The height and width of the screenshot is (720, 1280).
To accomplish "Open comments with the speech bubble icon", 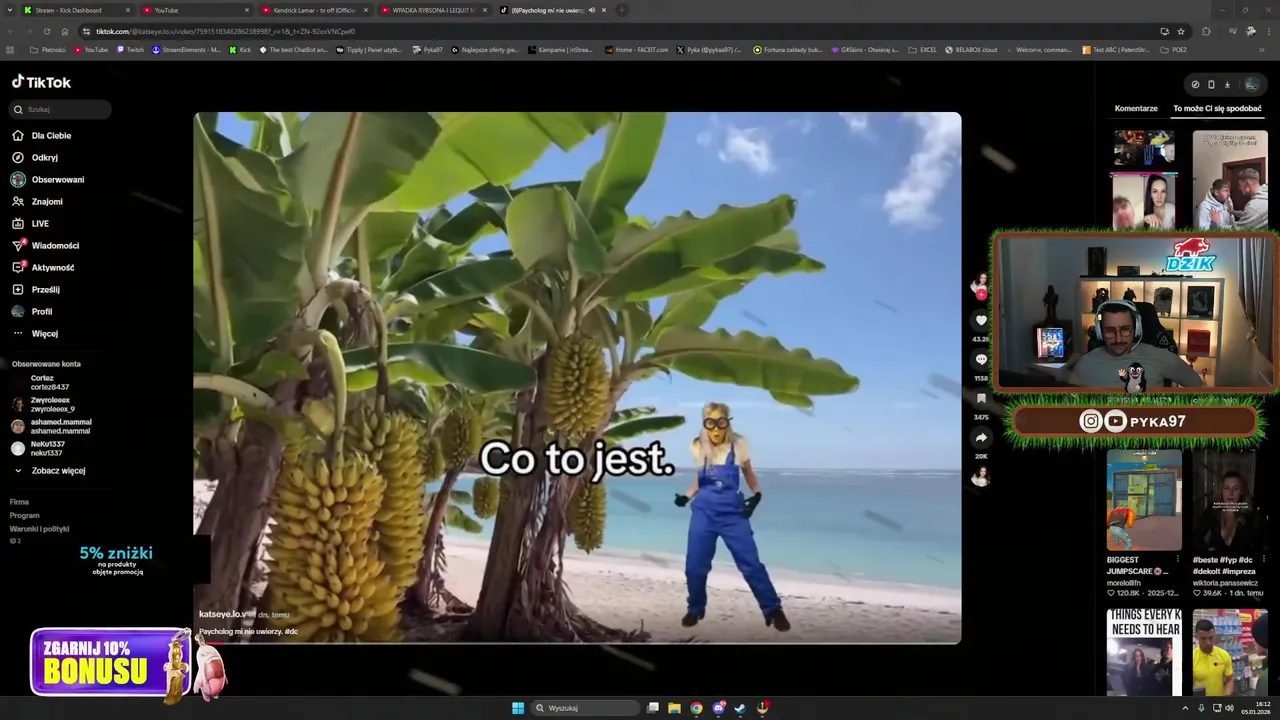I will click(x=981, y=359).
